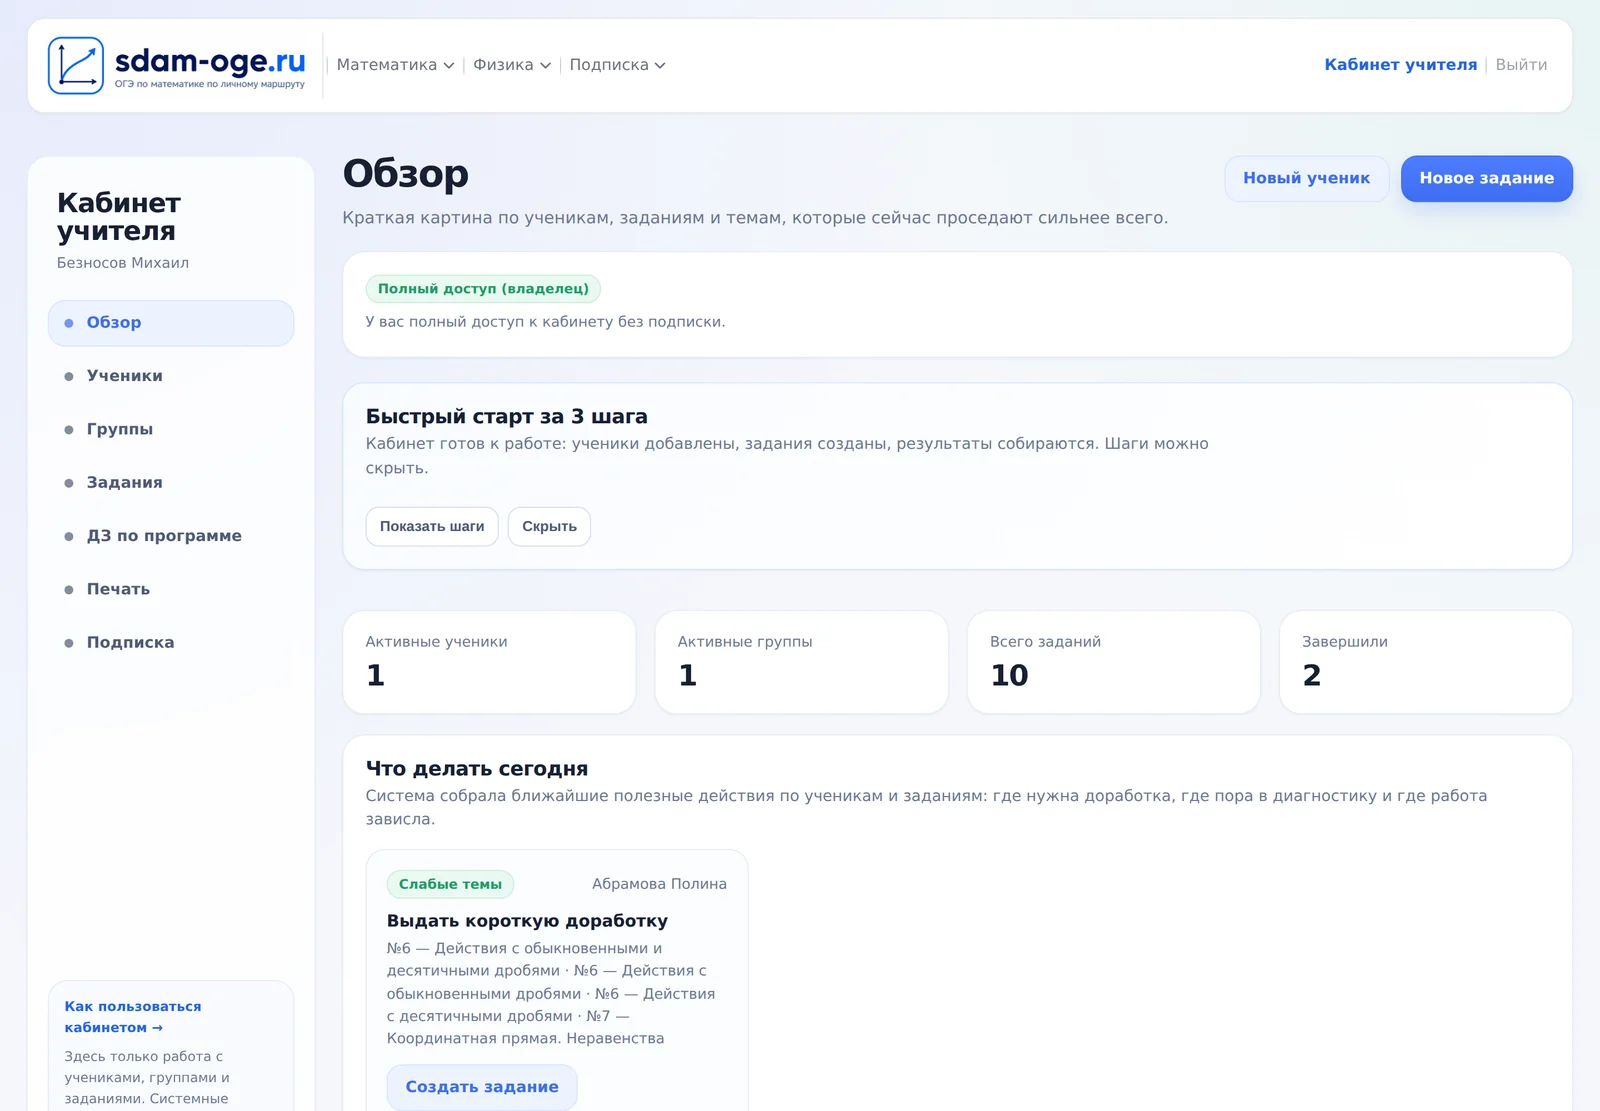
Task: Open Группы section in sidebar
Action: pyautogui.click(x=171, y=429)
